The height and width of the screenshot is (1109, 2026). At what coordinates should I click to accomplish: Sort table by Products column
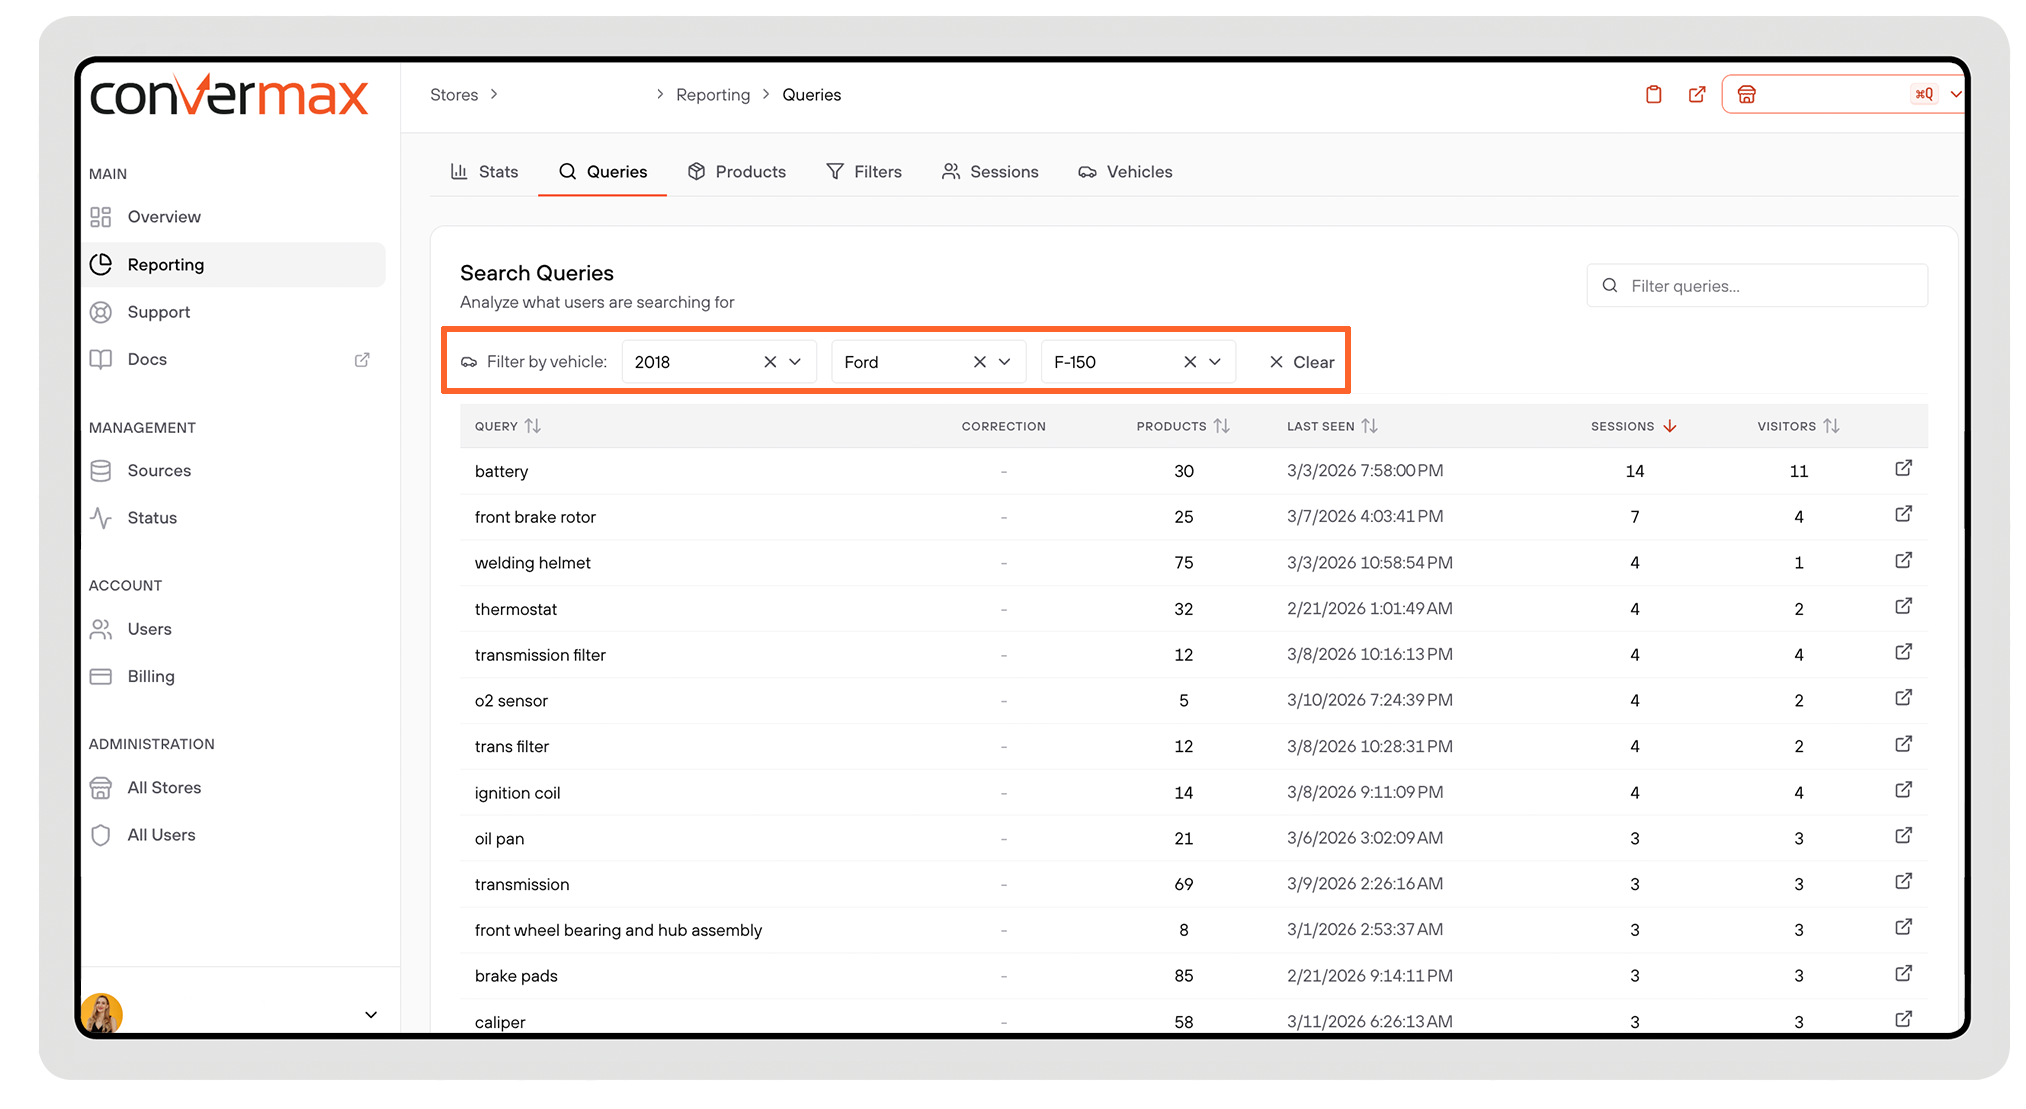coord(1222,426)
